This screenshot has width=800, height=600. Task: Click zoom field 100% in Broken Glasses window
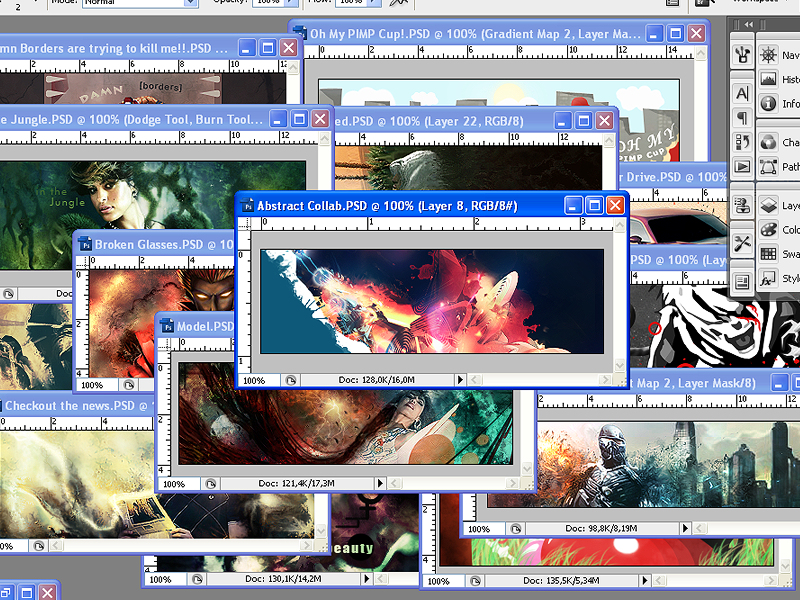[97, 385]
